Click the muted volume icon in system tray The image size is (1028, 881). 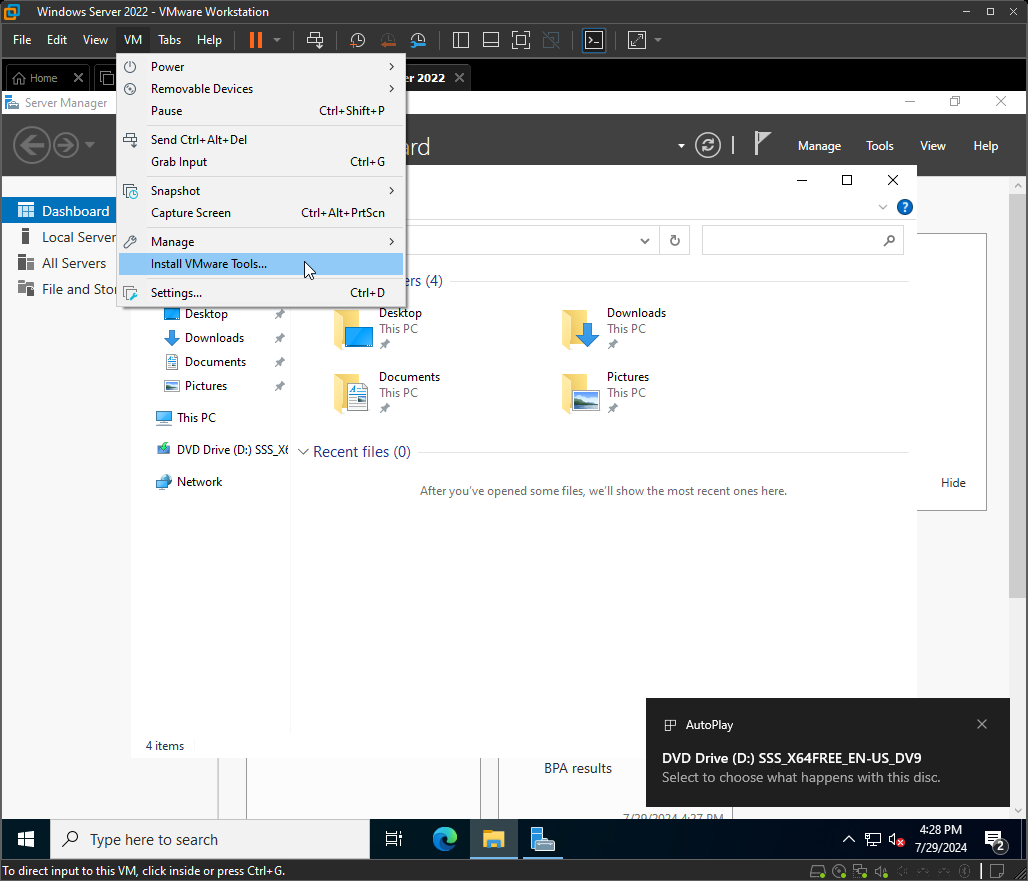tap(896, 840)
